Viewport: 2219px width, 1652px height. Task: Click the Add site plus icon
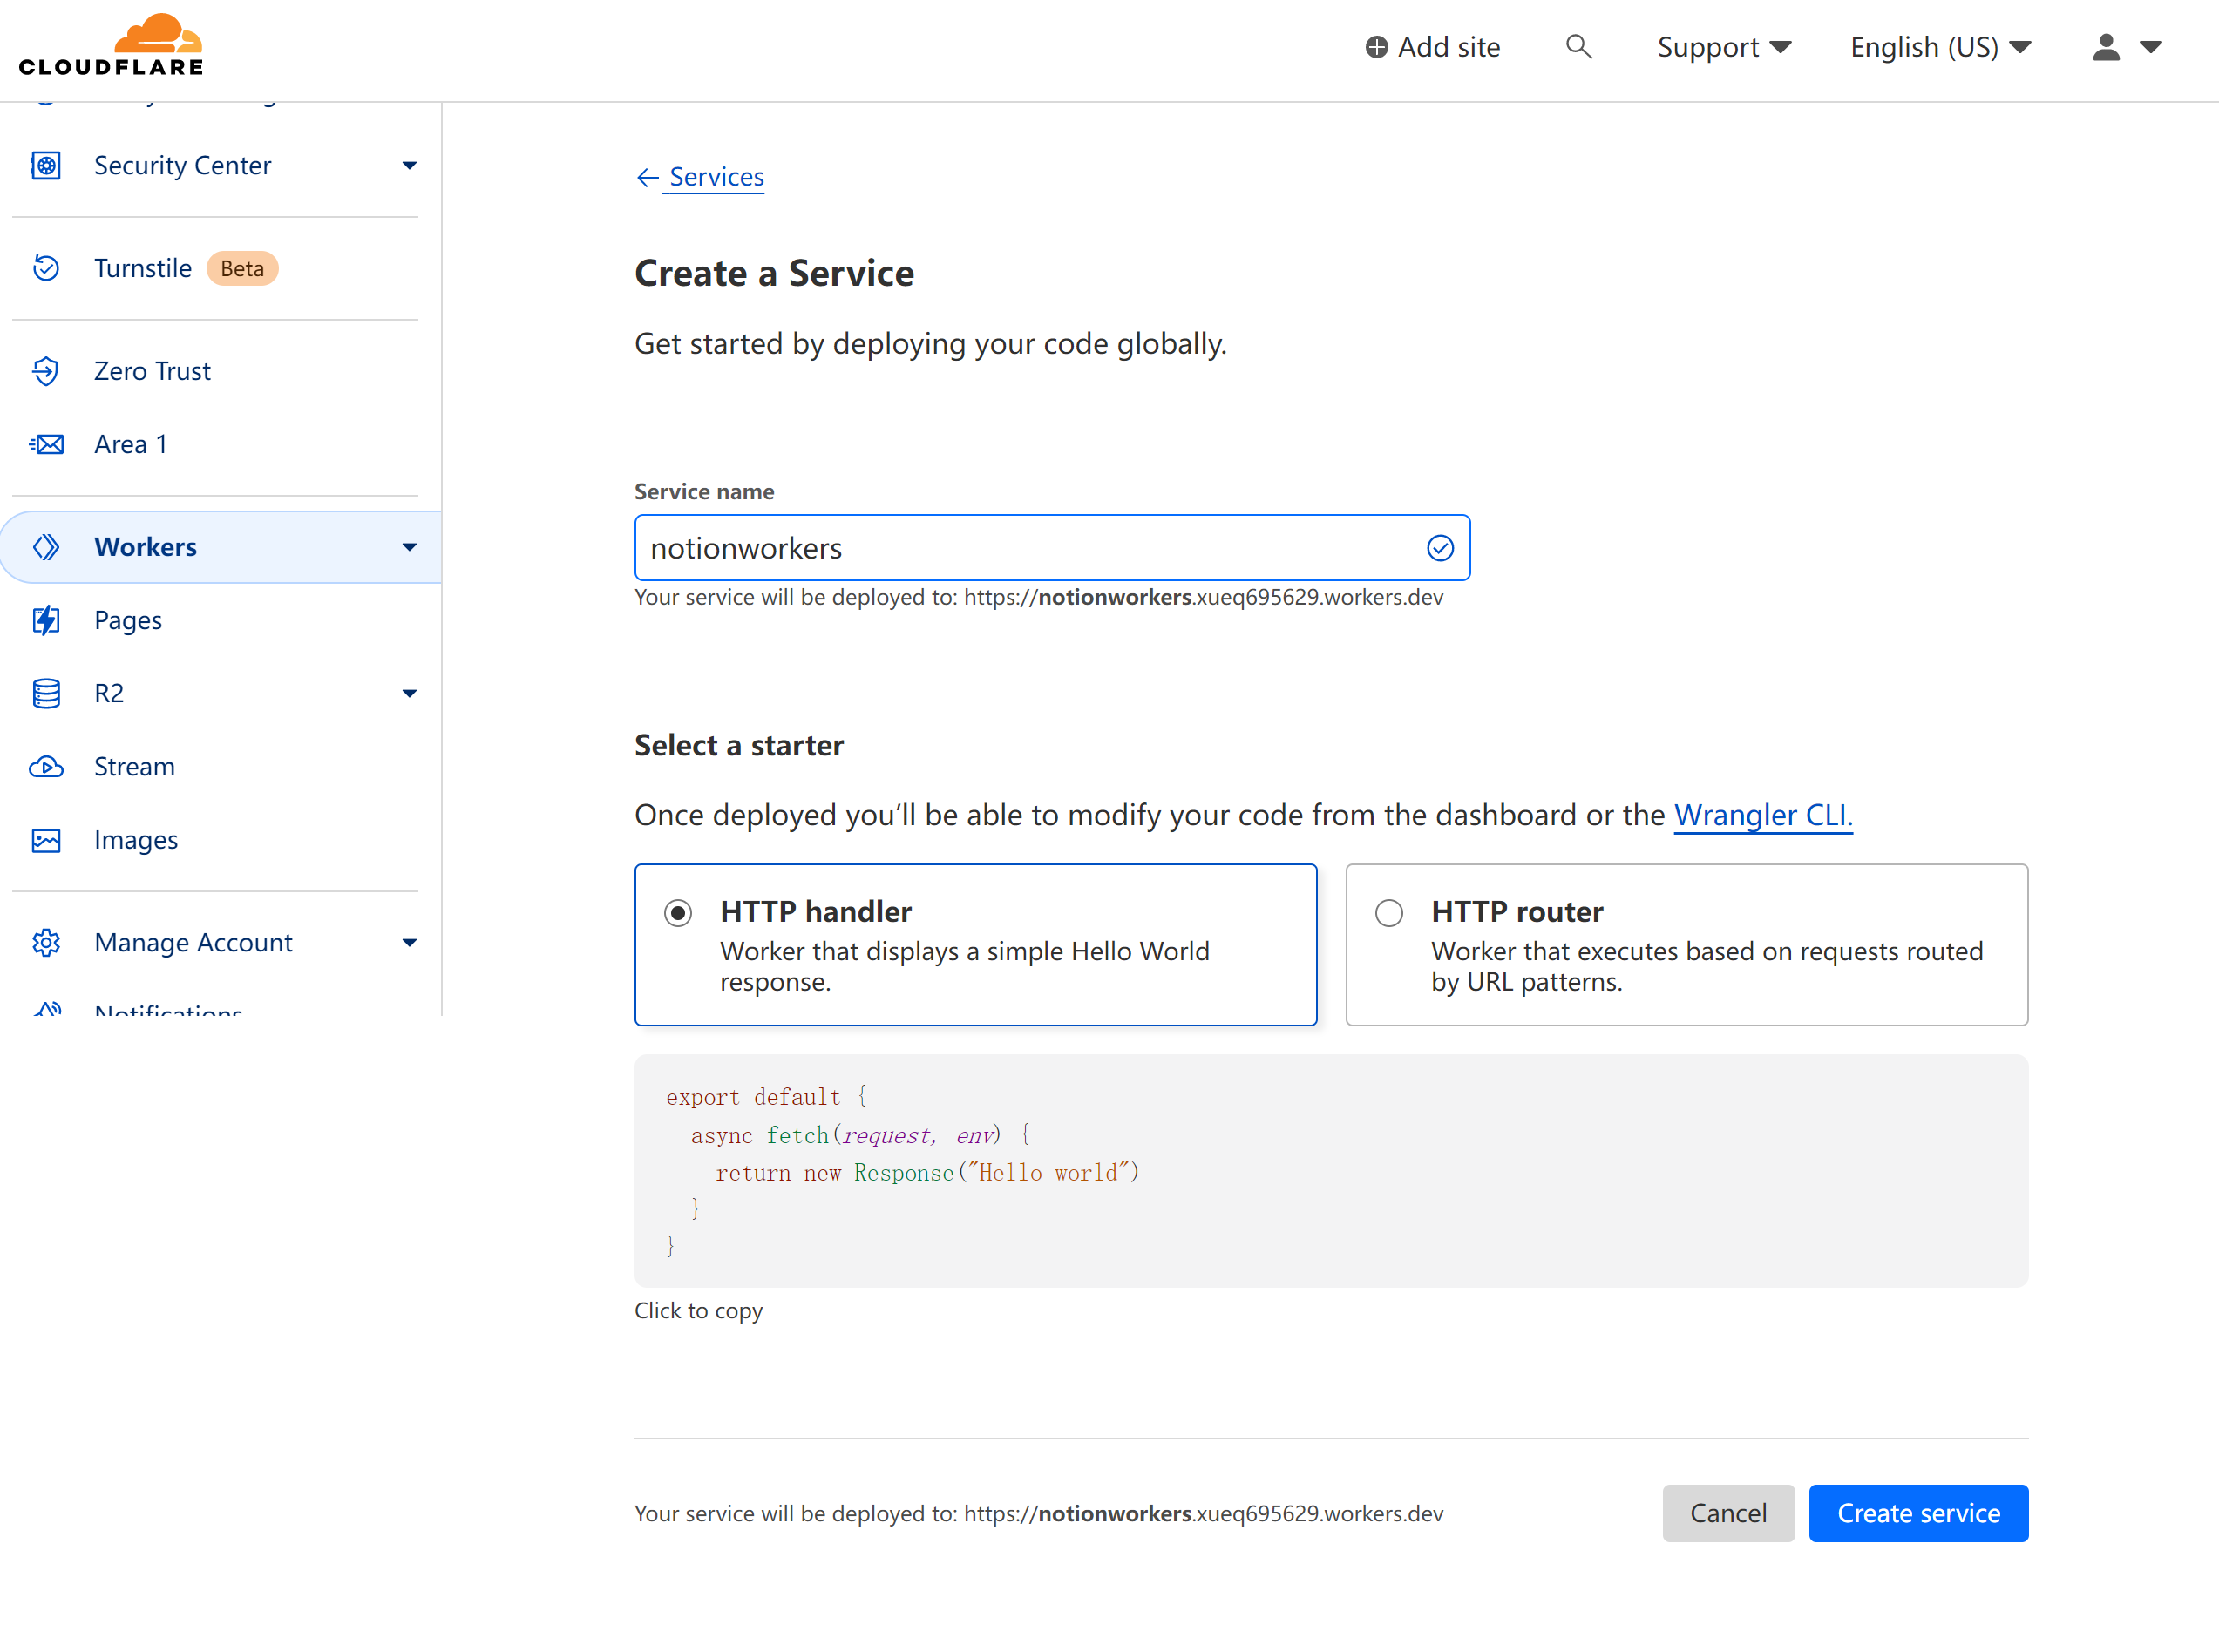pos(1377,47)
